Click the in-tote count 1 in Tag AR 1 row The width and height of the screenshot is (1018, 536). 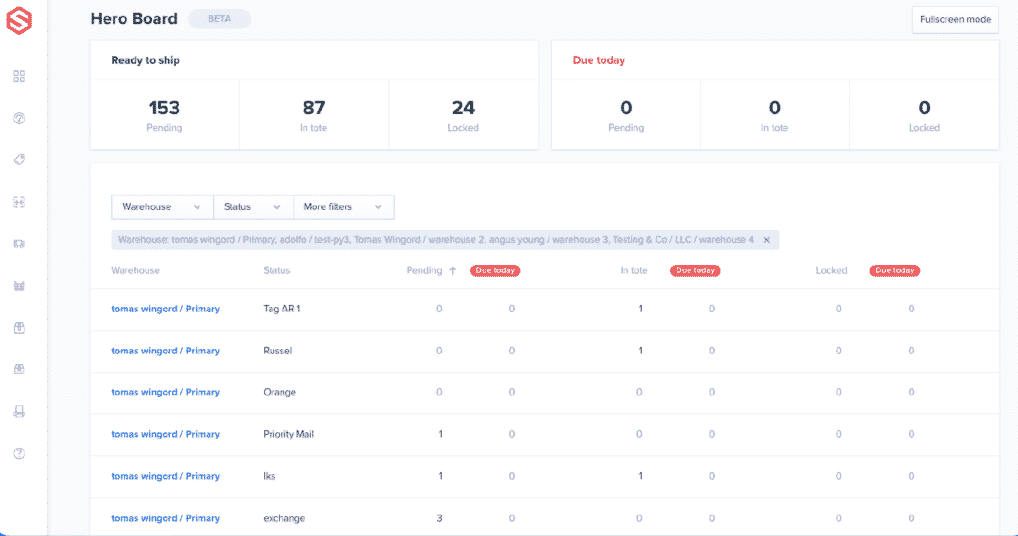[x=640, y=309]
